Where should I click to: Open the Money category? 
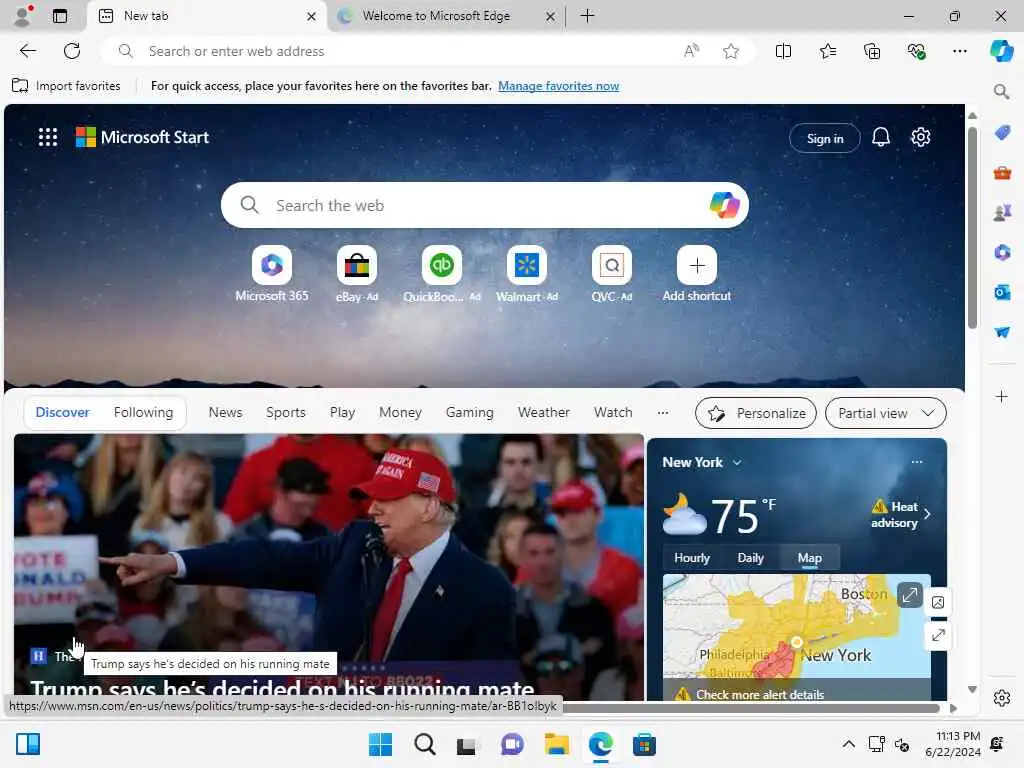click(x=400, y=413)
